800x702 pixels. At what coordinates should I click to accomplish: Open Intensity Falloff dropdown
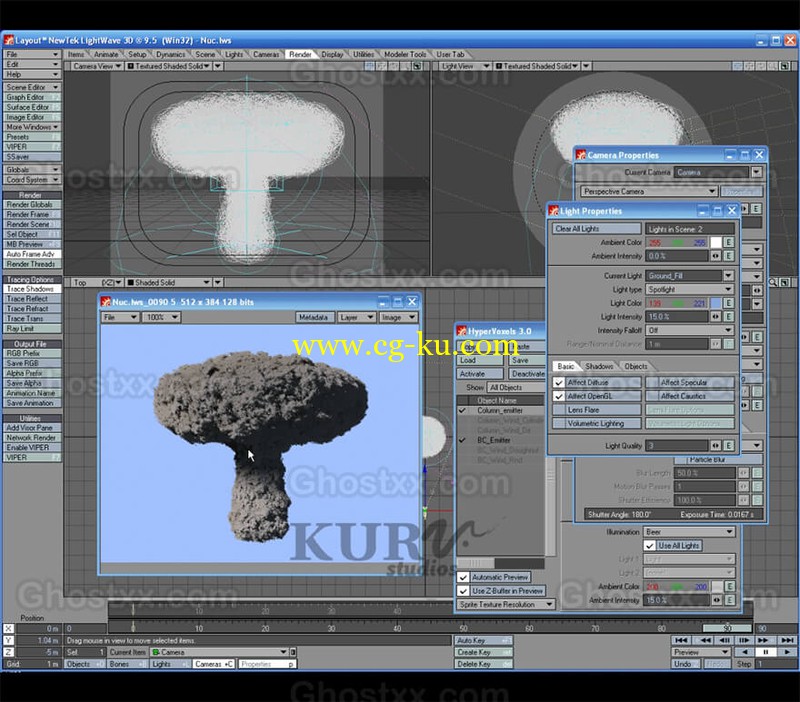[689, 331]
